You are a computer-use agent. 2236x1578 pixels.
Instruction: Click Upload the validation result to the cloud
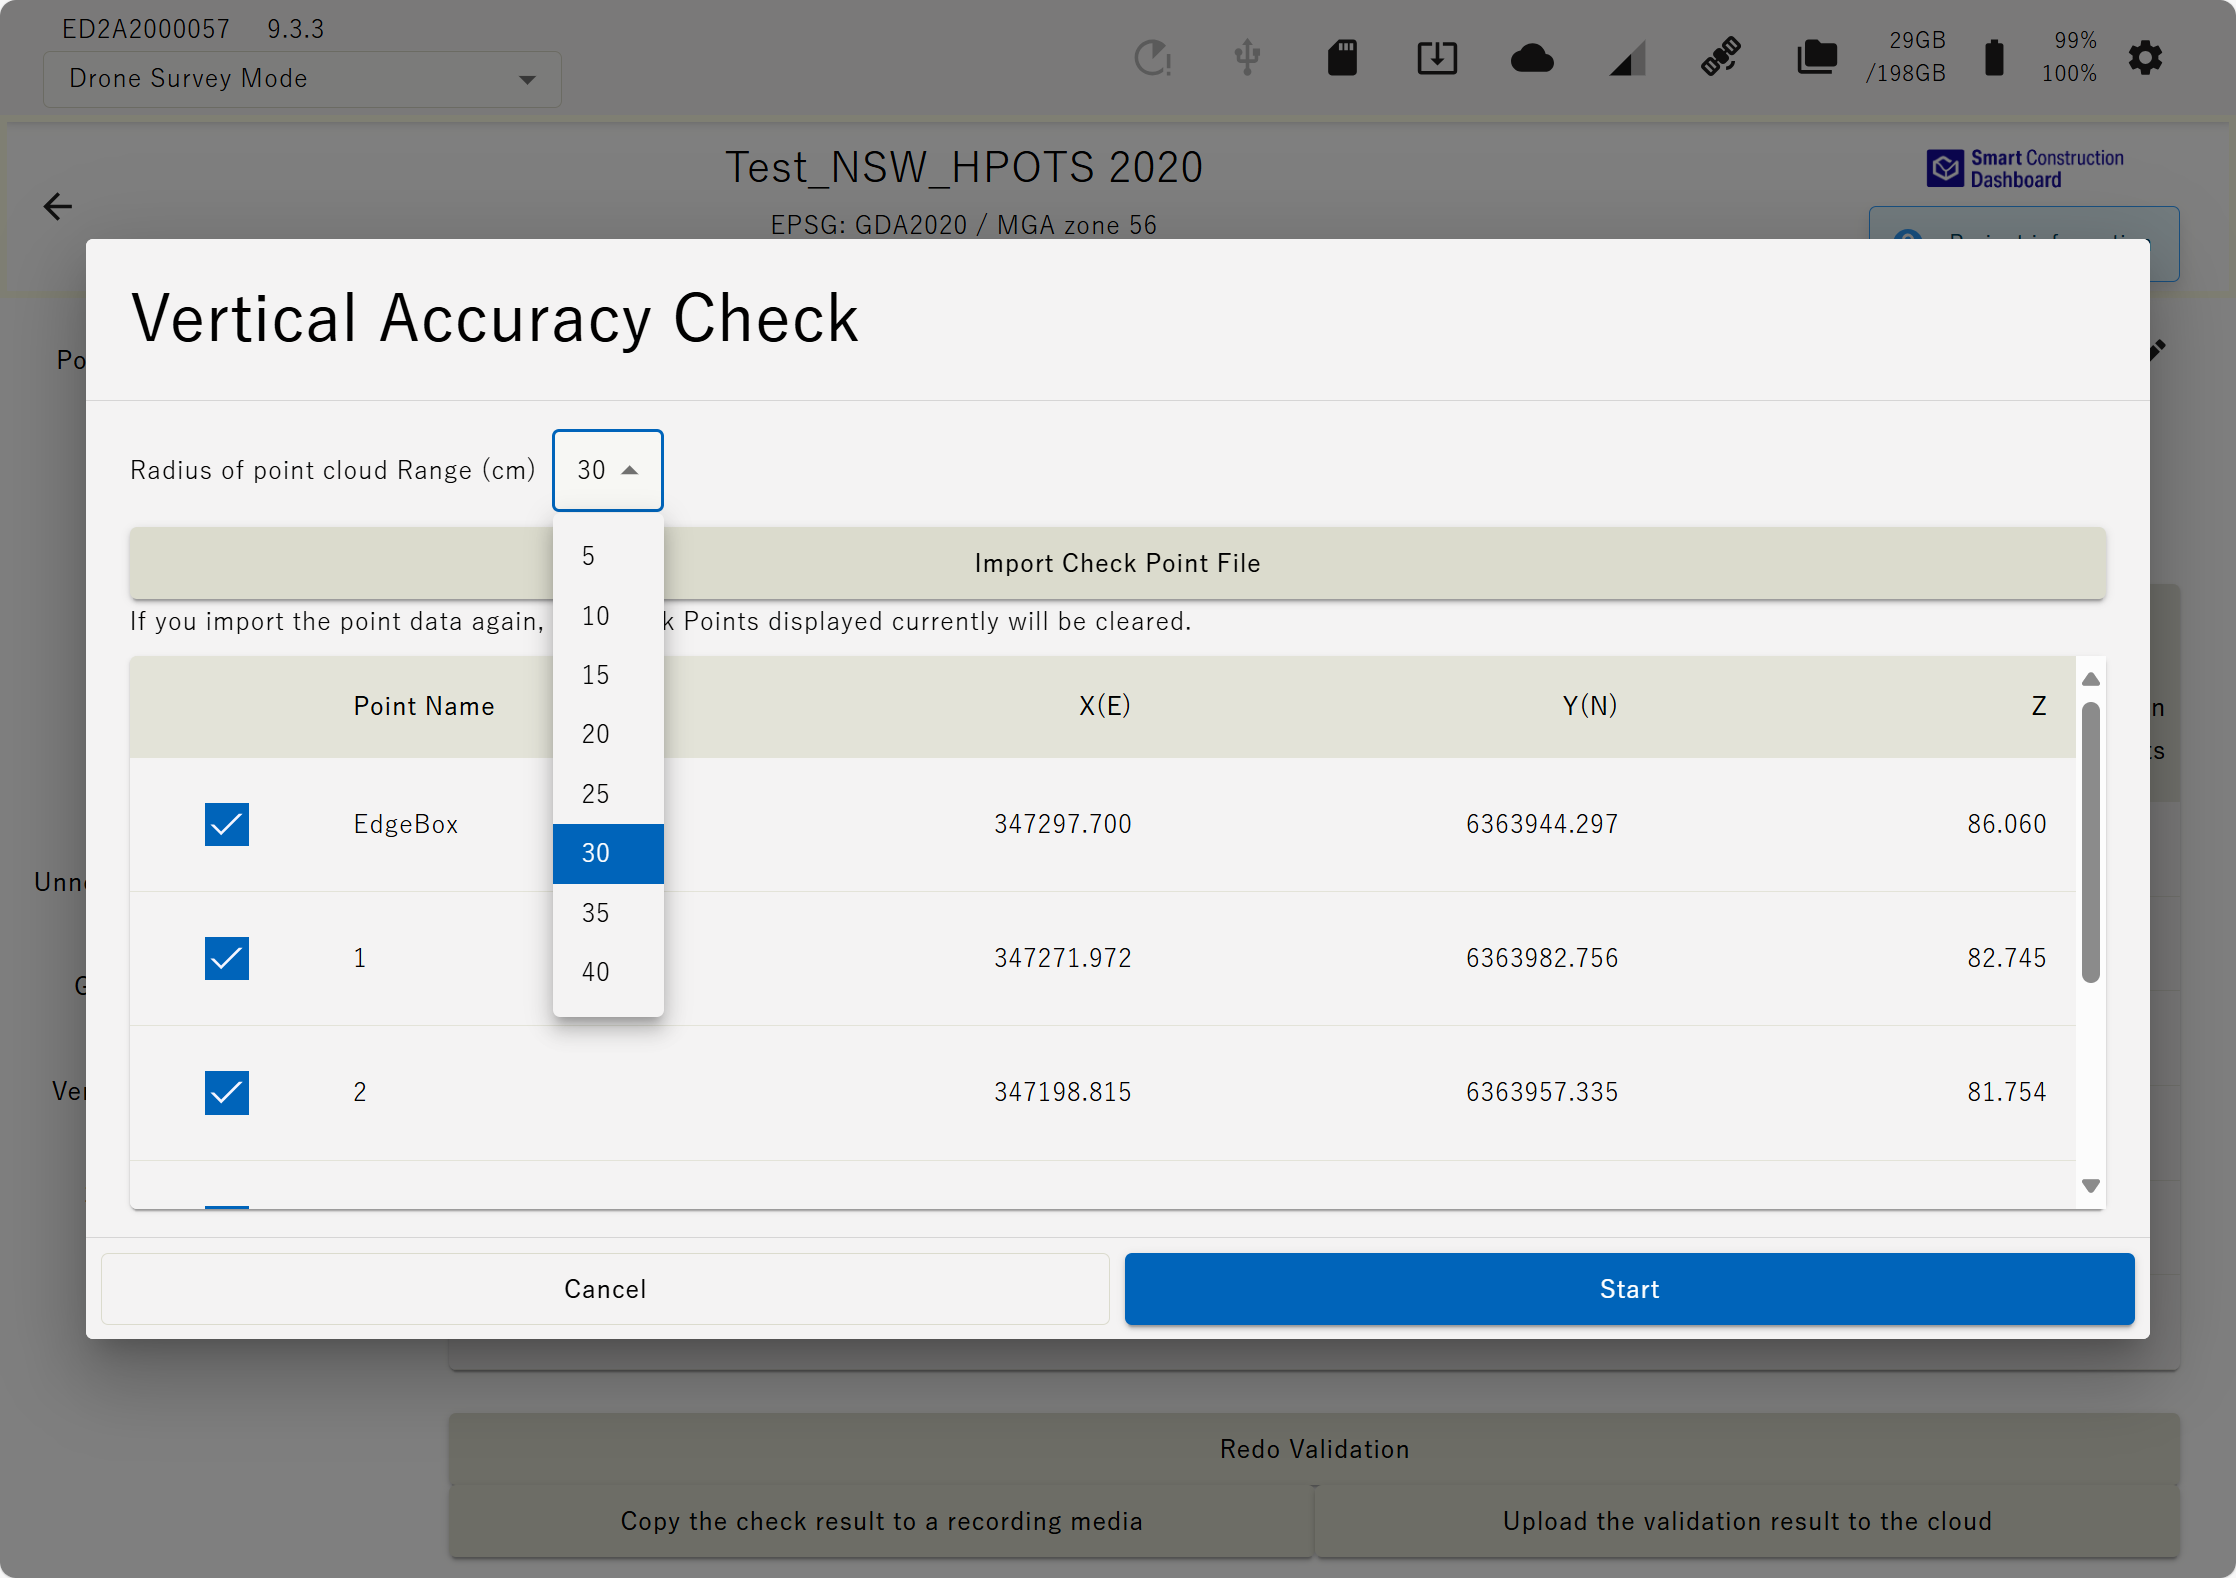(1747, 1521)
